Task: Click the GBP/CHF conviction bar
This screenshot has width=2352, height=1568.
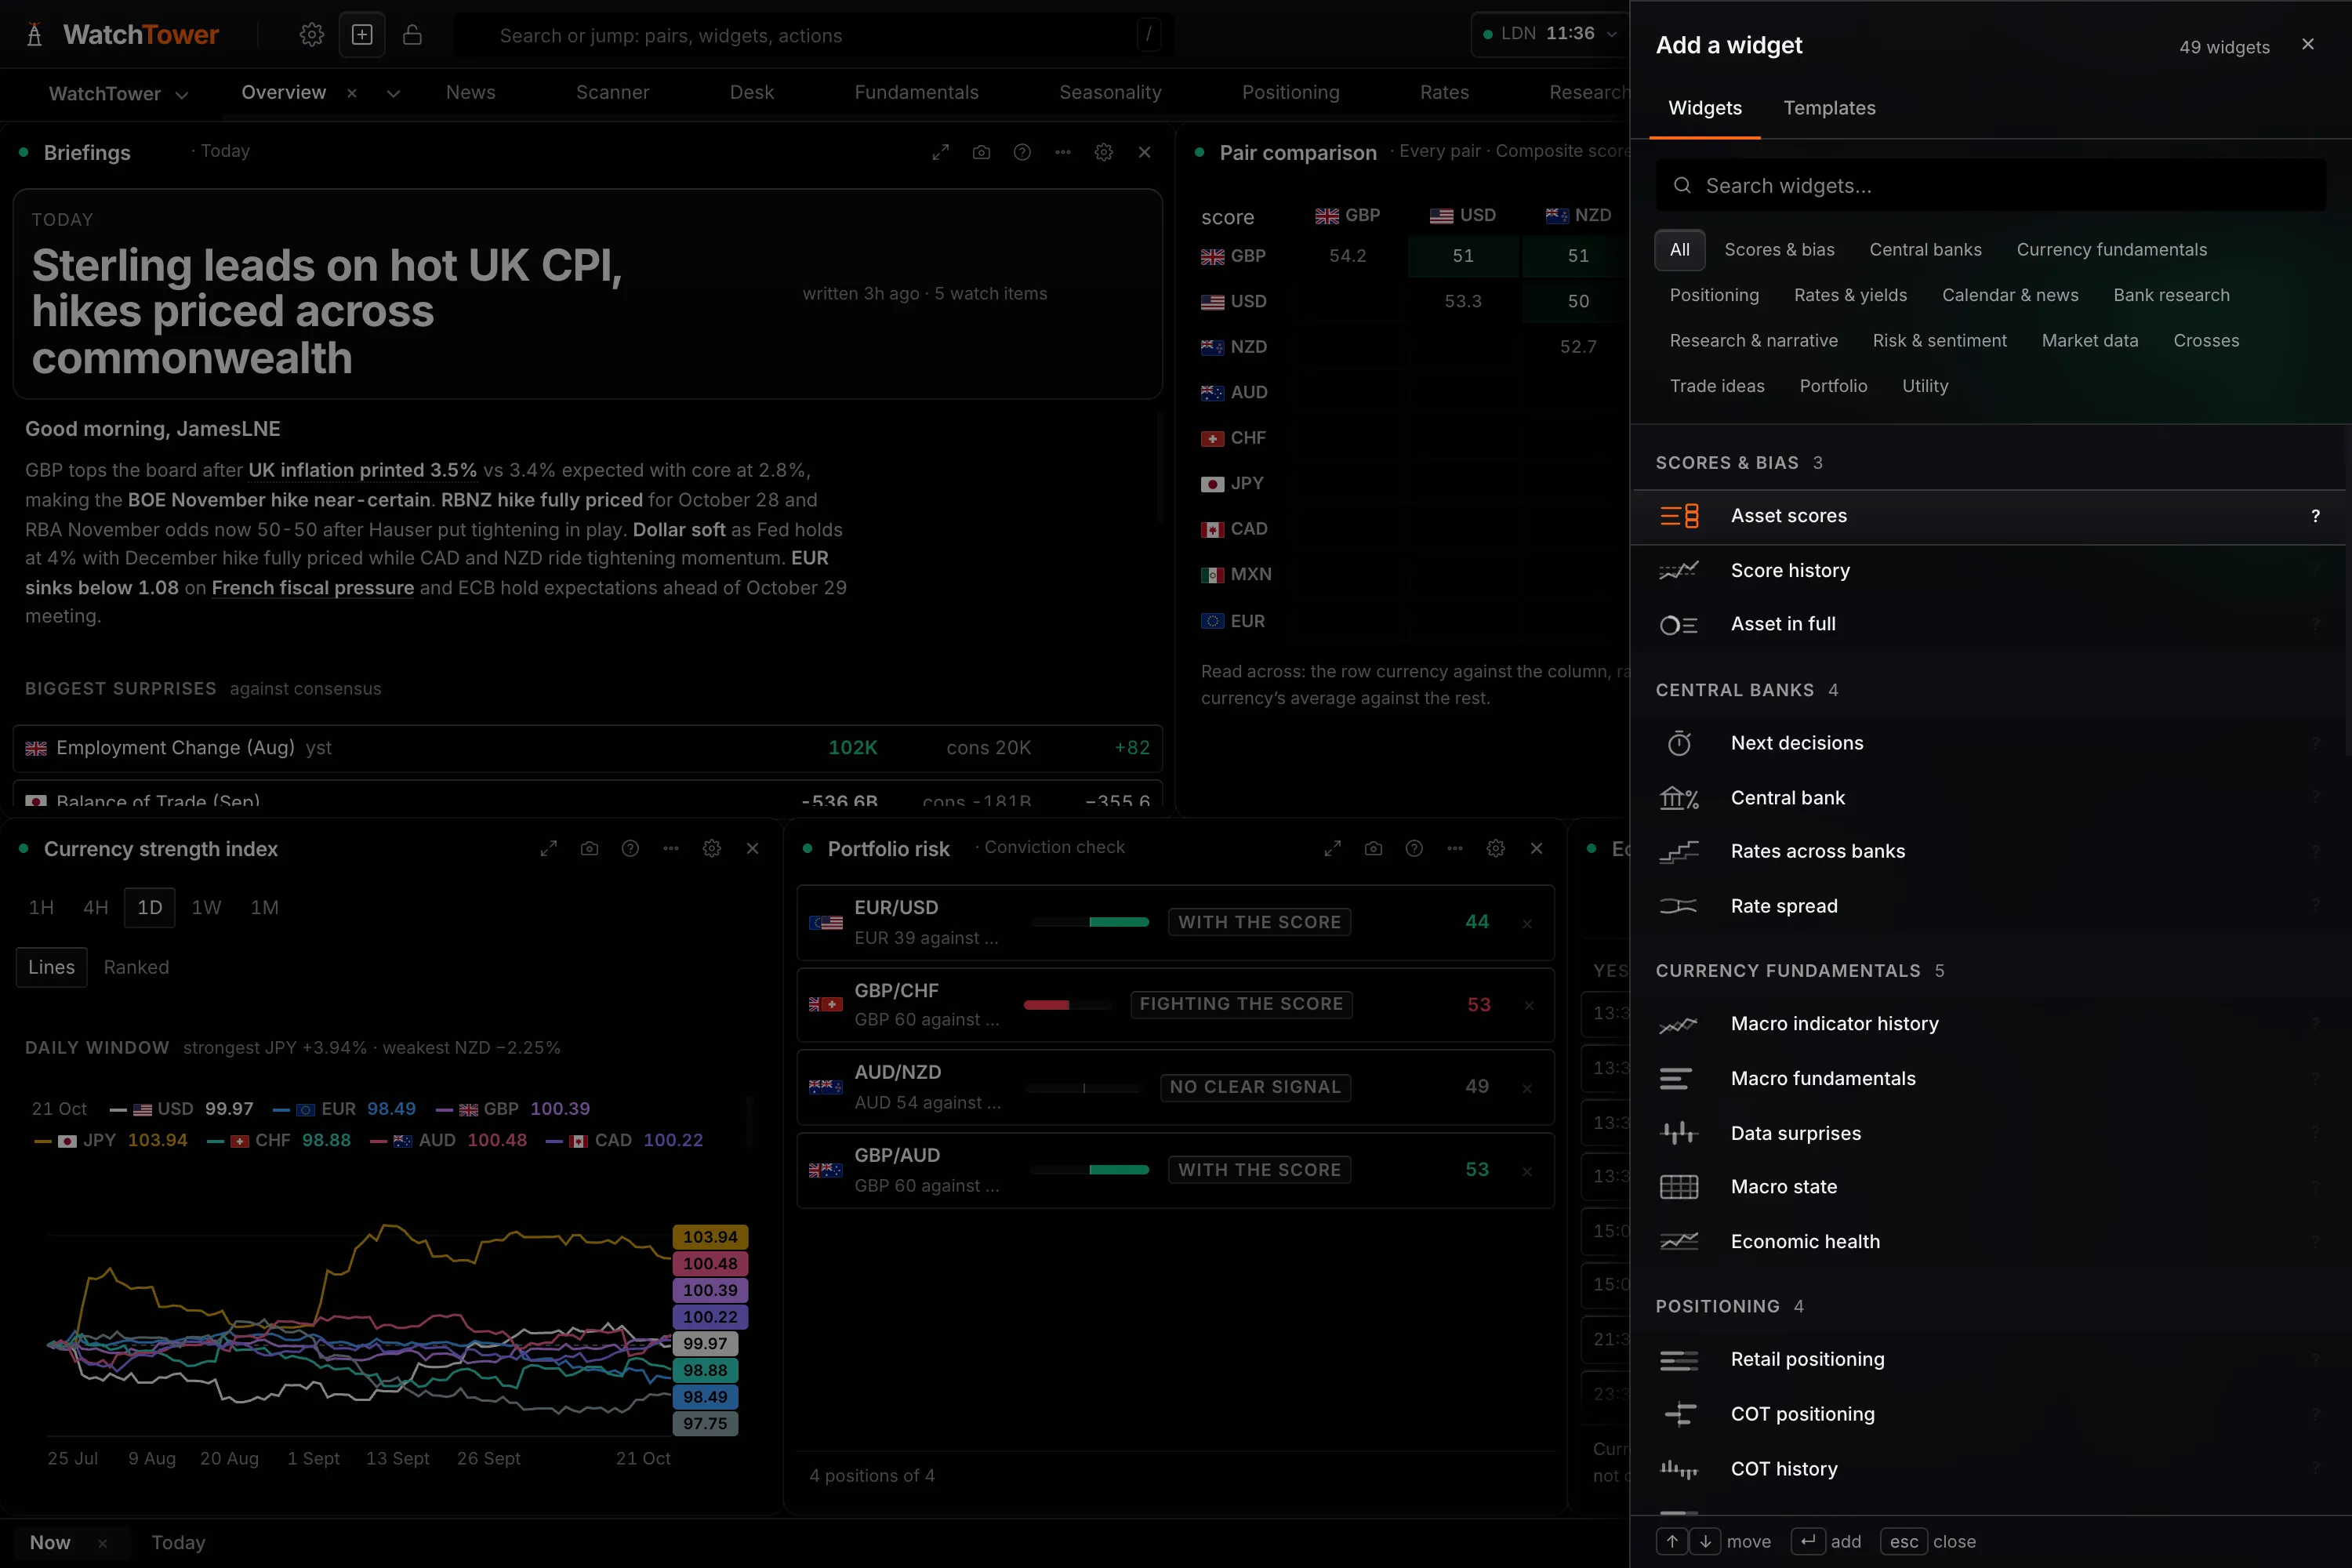Action: click(1068, 1005)
